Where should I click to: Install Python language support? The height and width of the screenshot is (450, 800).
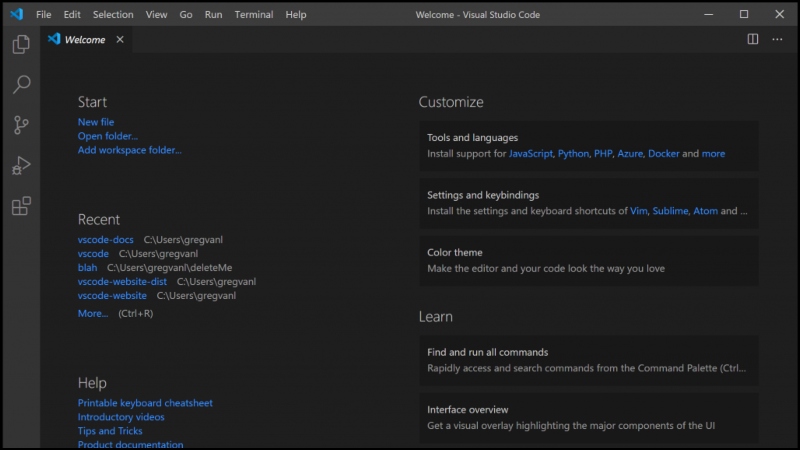tap(573, 154)
